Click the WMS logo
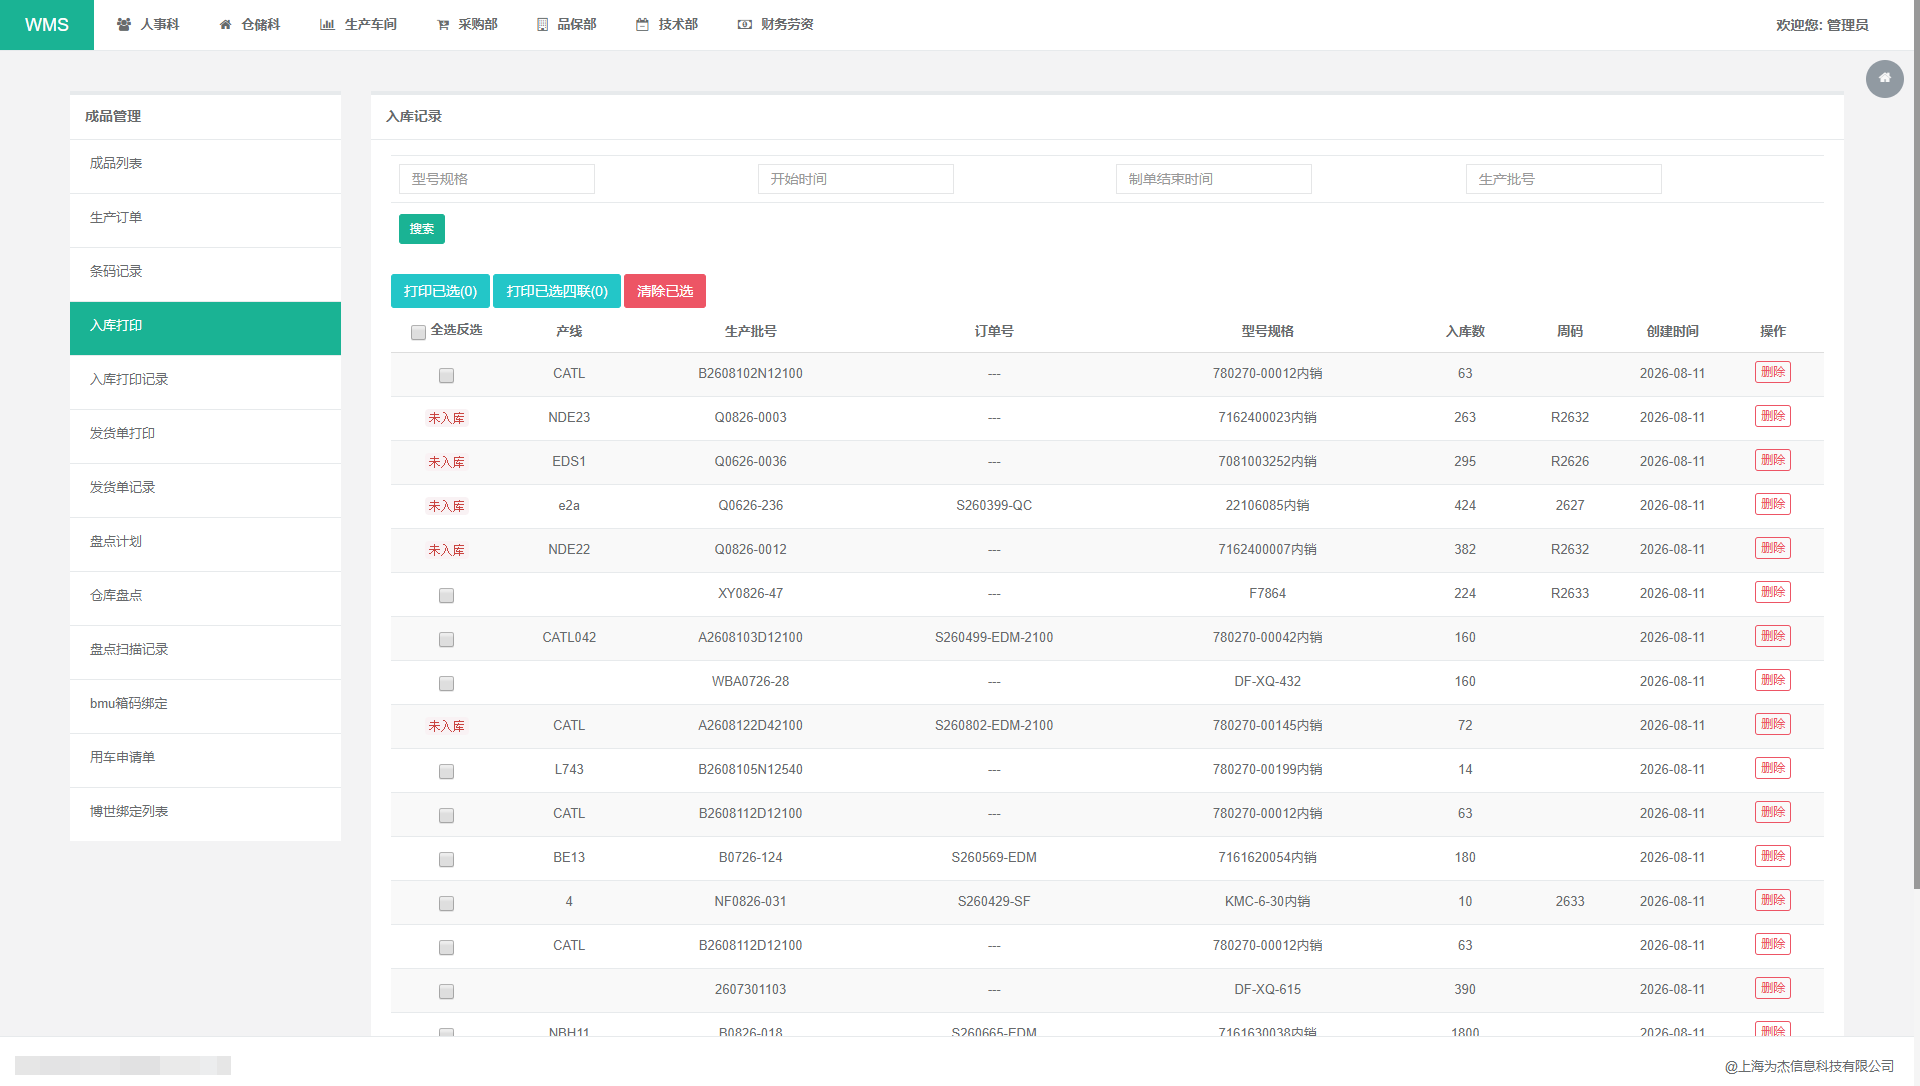The image size is (1920, 1086). click(x=47, y=25)
